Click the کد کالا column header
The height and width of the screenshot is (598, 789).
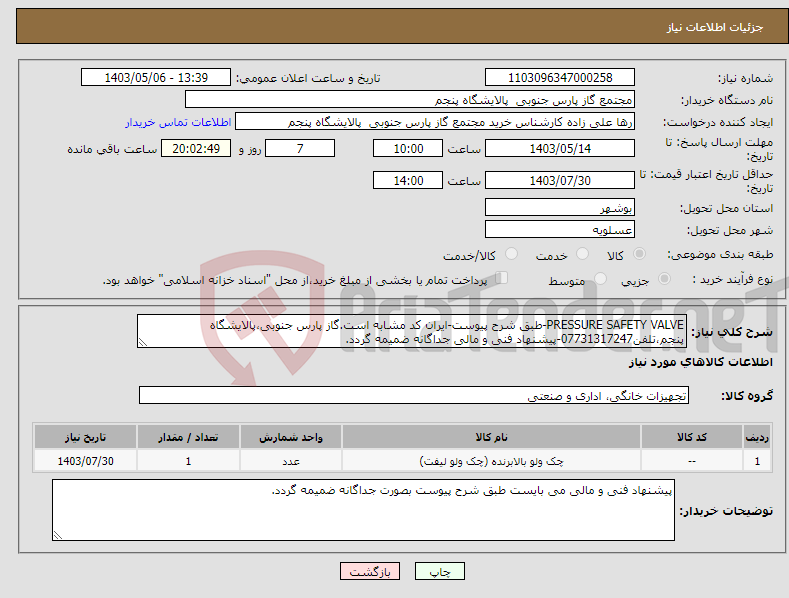click(692, 437)
